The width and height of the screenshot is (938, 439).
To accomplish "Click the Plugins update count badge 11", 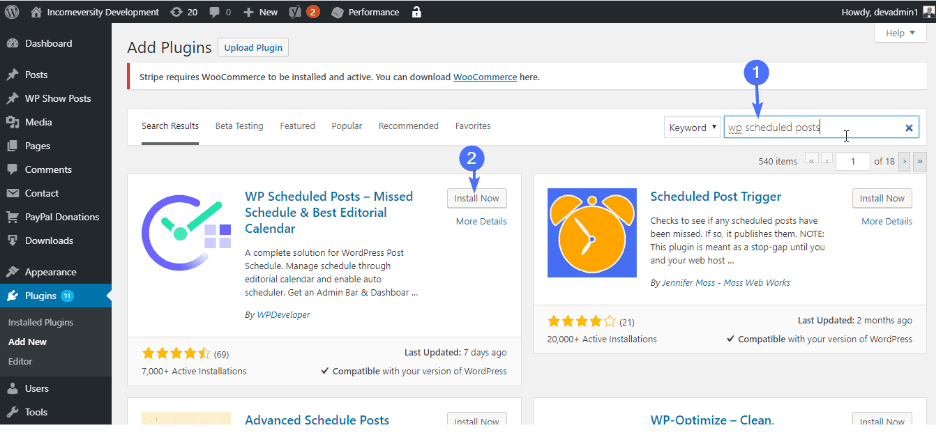I will pos(67,296).
